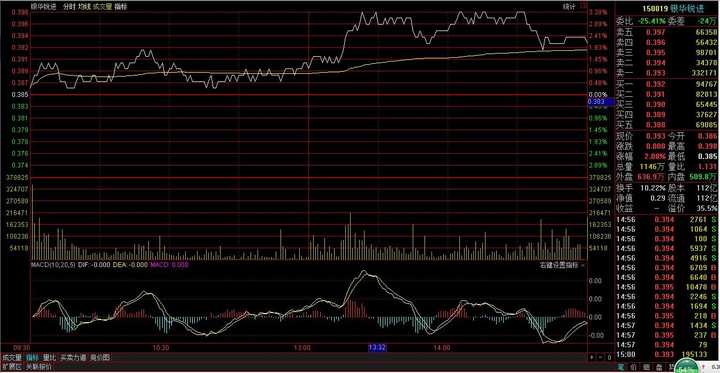Select the 买二 row with volume 82013
The height and width of the screenshot is (373, 720).
pos(667,94)
